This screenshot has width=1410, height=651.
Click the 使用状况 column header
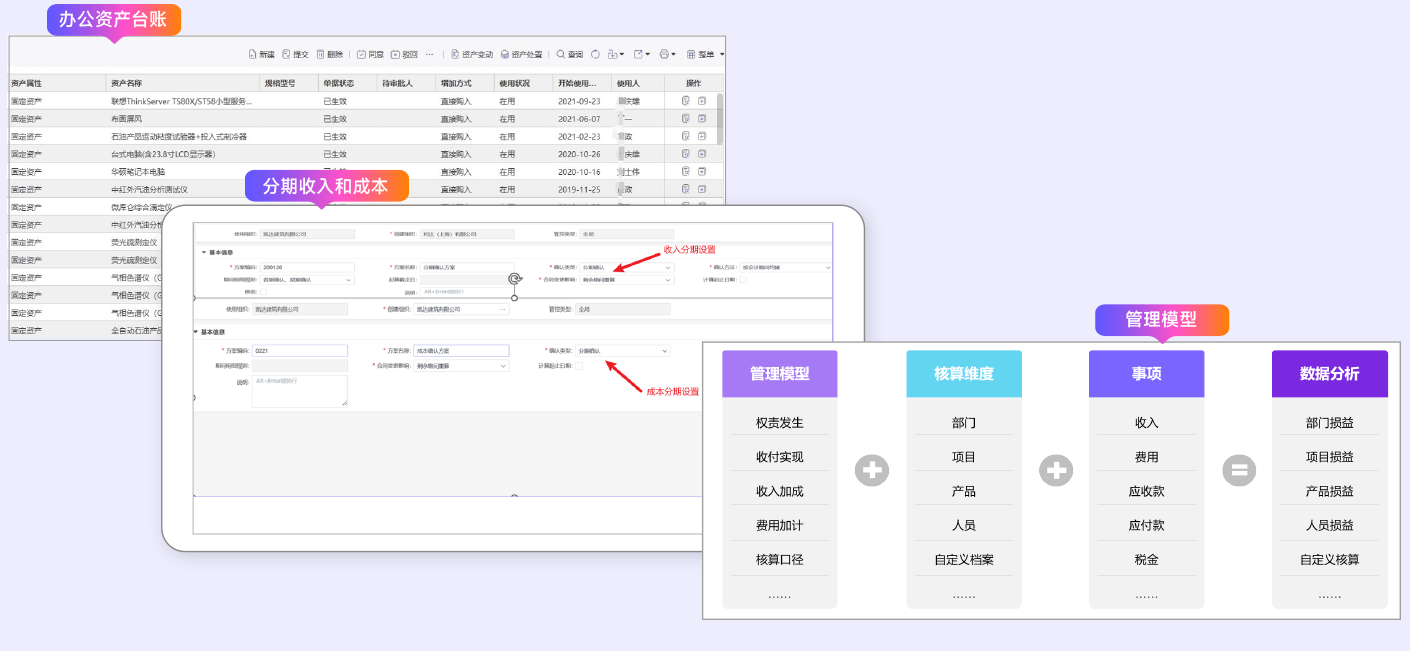[514, 83]
